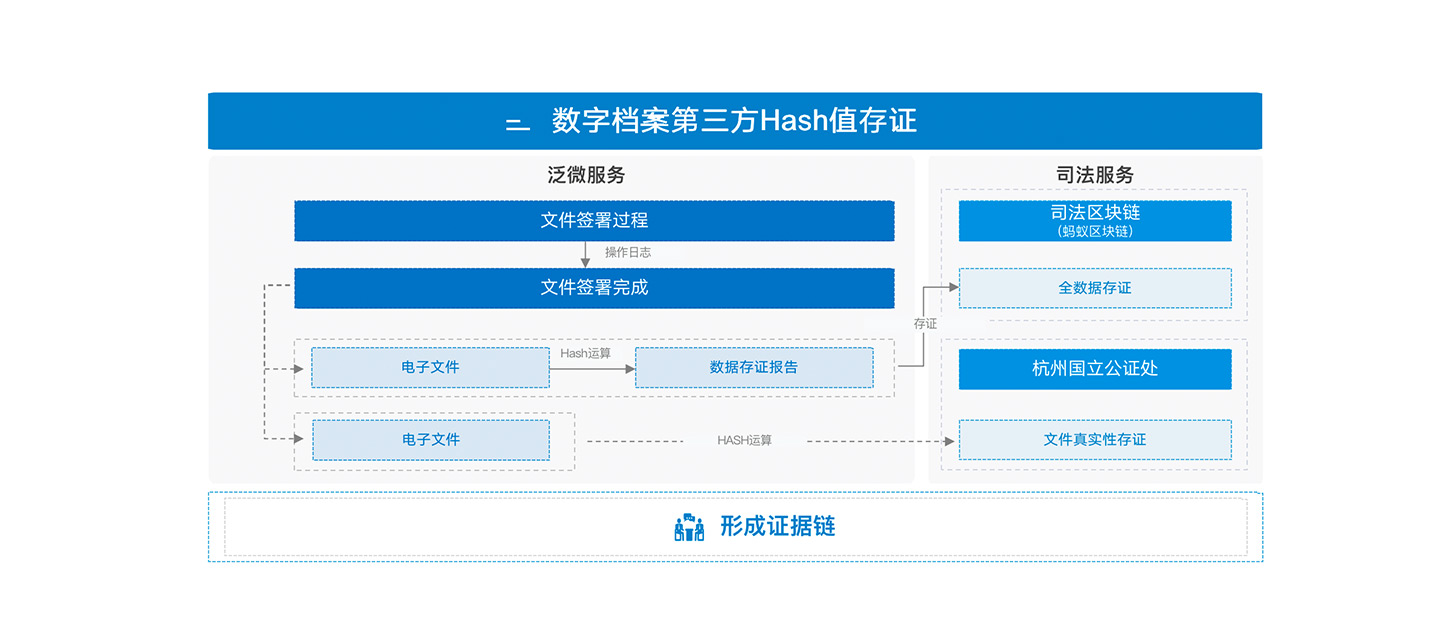
Task: Select the 文件签署完成 bar
Action: point(594,288)
